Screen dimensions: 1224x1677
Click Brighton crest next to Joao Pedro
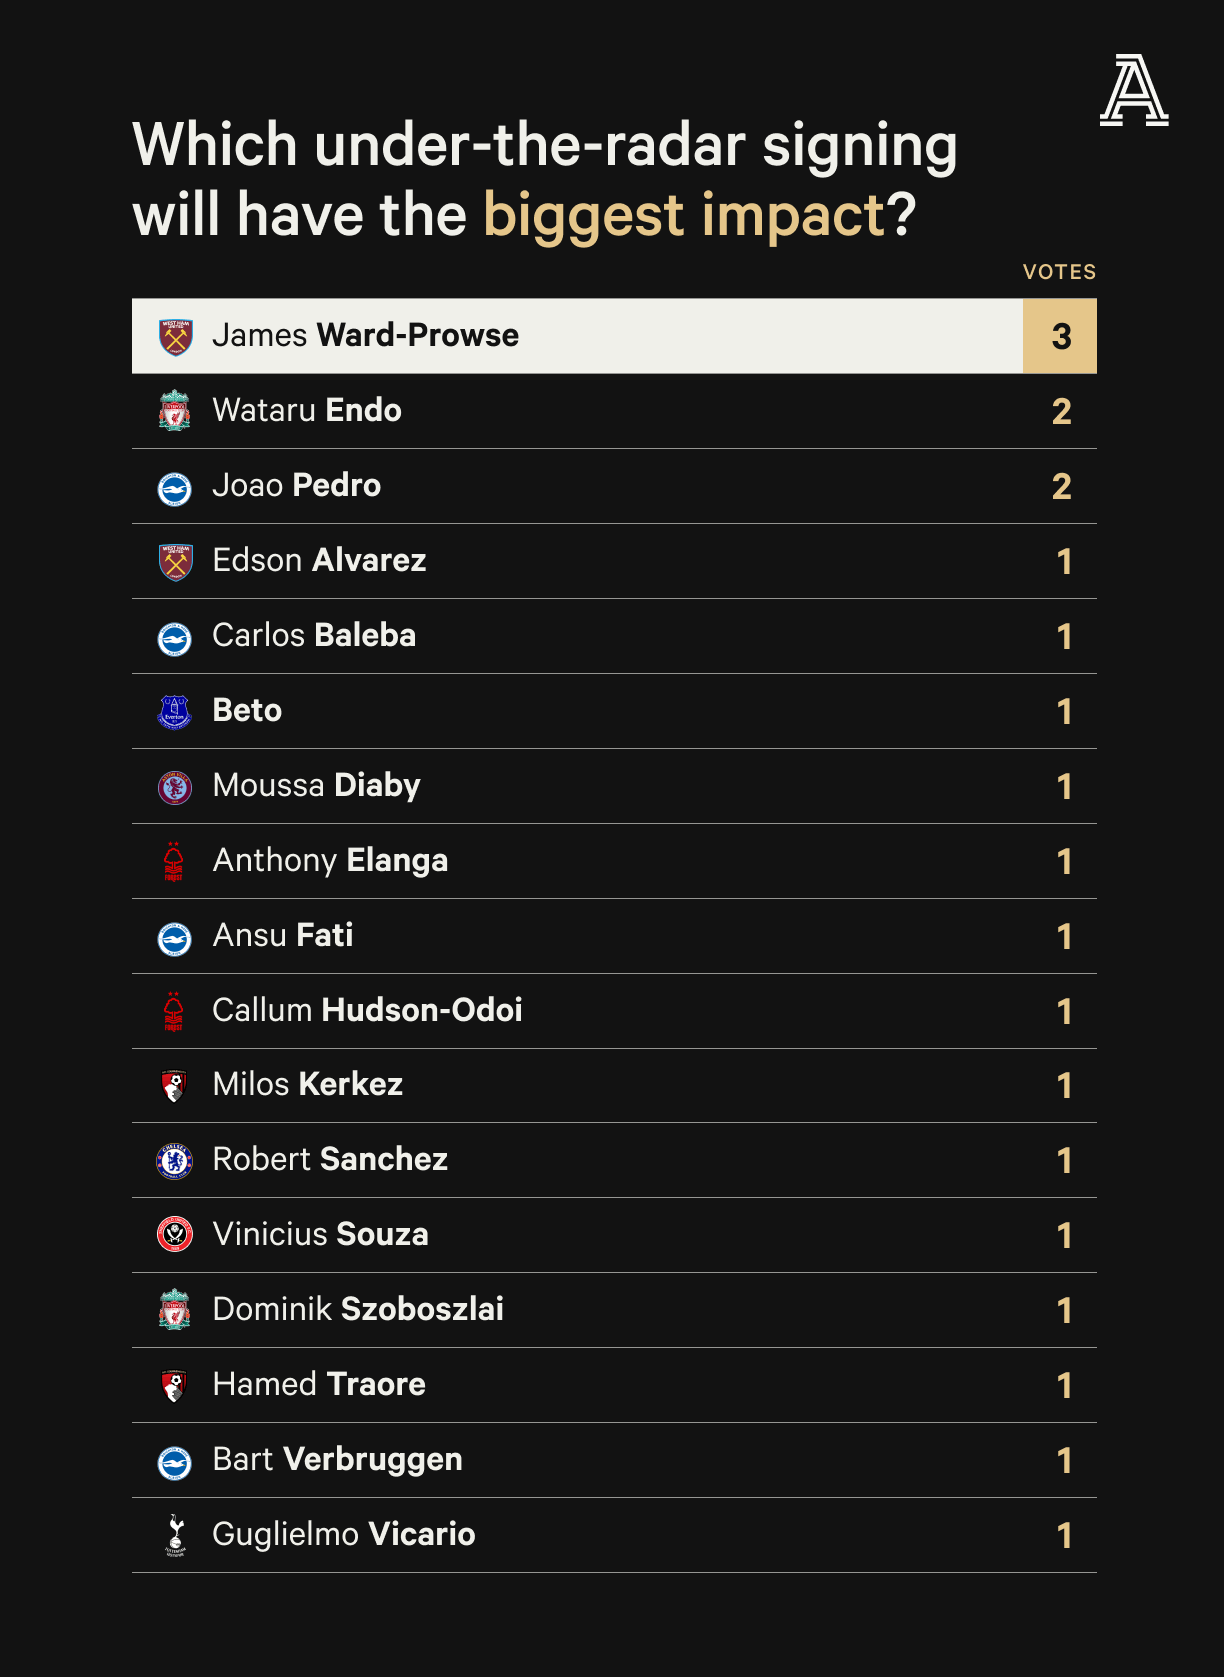(175, 488)
